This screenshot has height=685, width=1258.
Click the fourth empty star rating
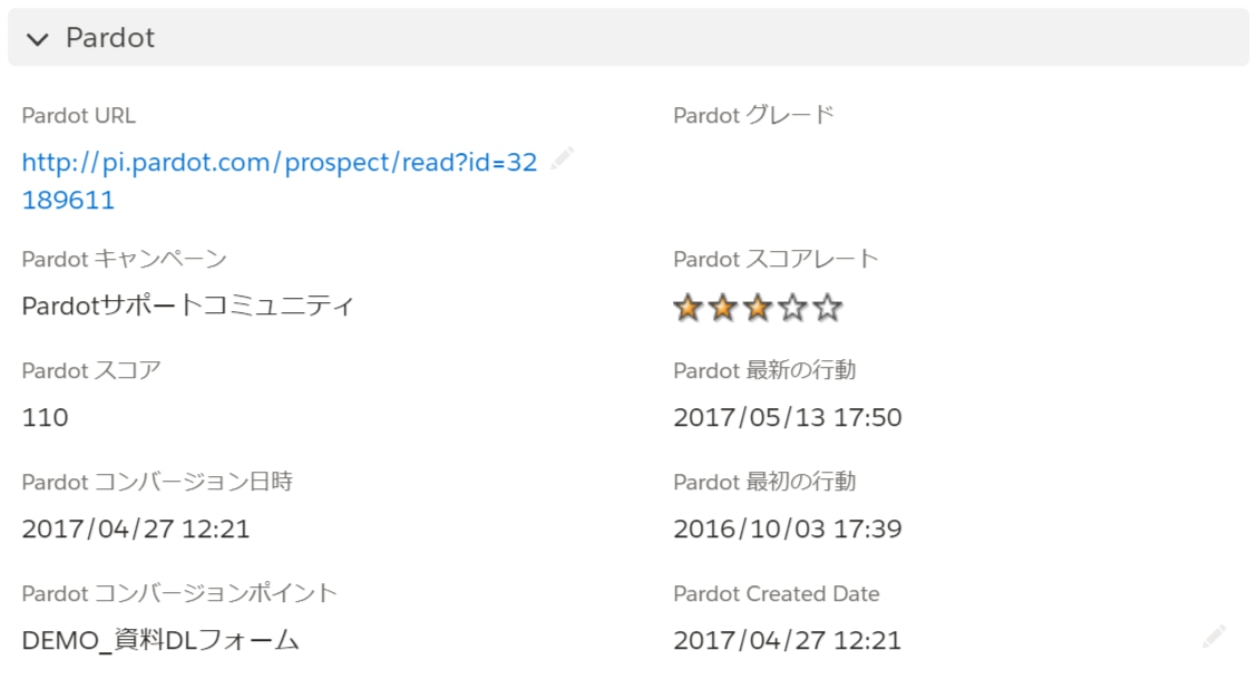click(x=792, y=309)
